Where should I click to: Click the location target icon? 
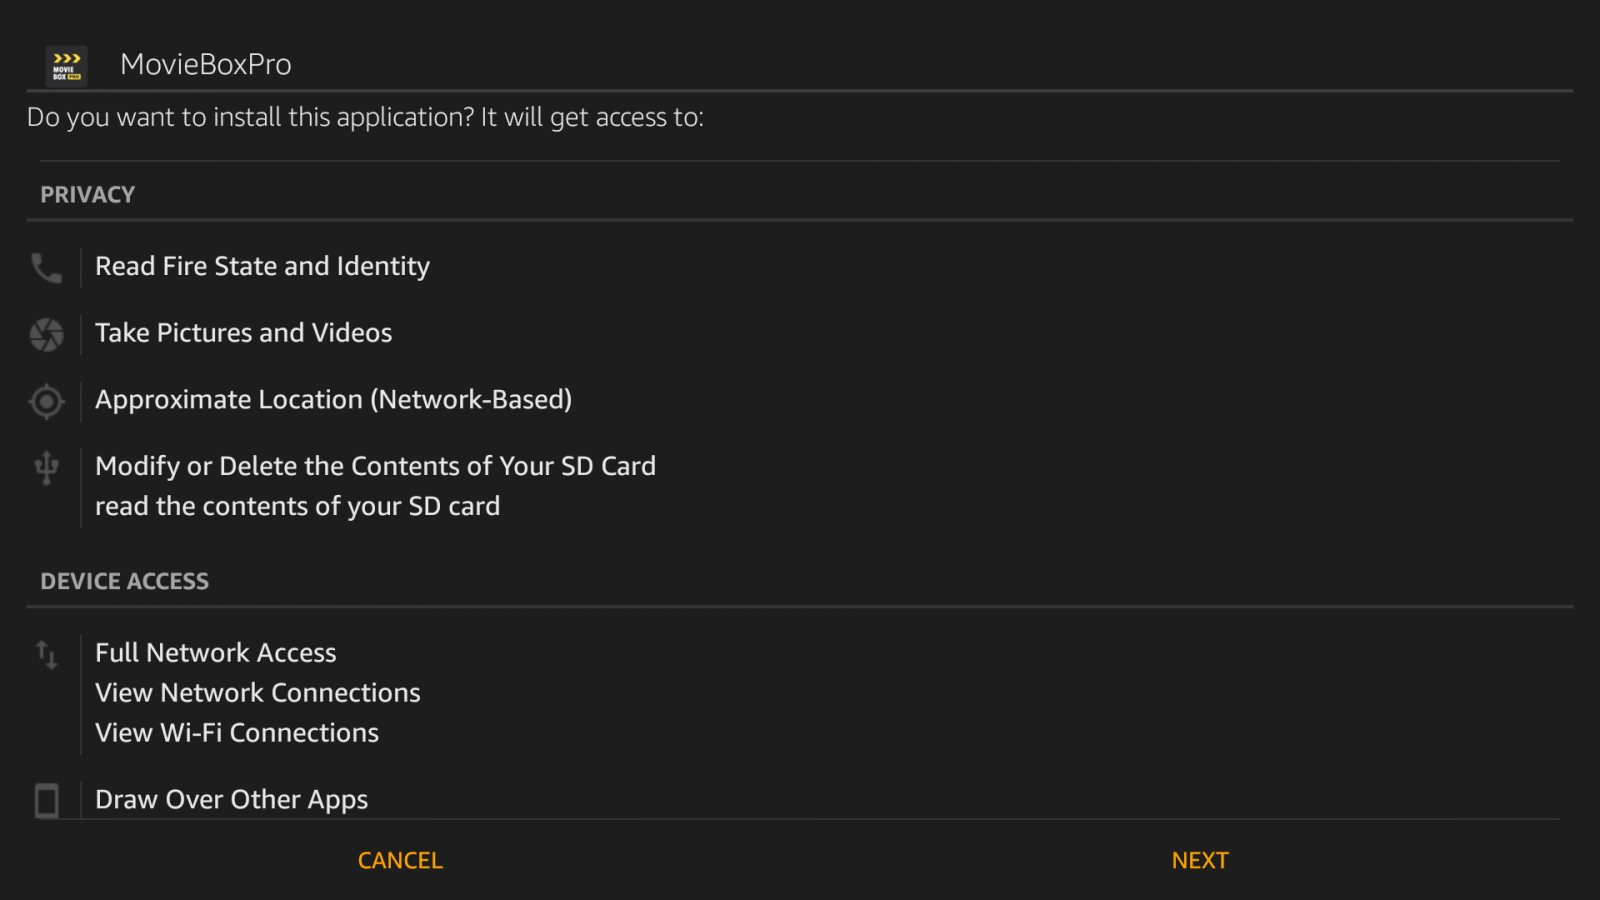click(46, 402)
